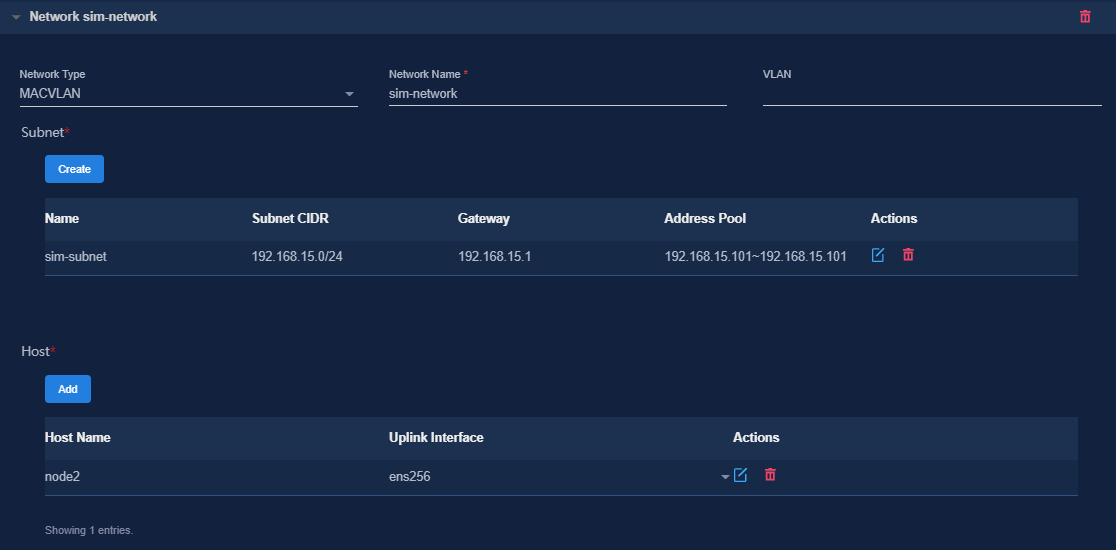The width and height of the screenshot is (1116, 550).
Task: Open the ens256 uplink interface dropdown
Action: click(725, 477)
